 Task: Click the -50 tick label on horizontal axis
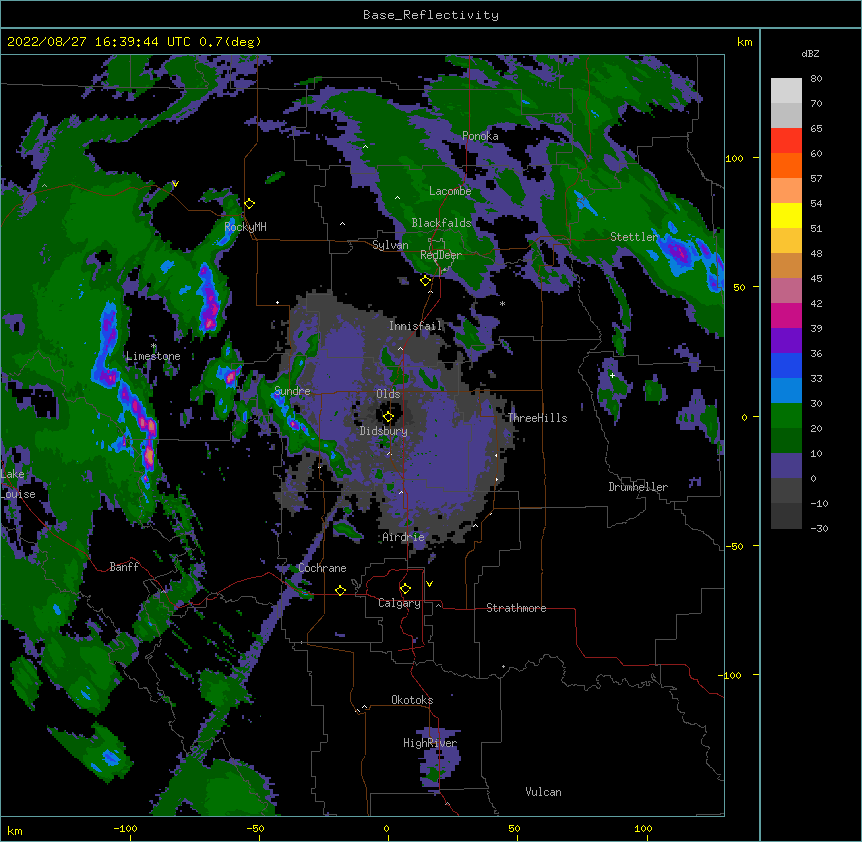pyautogui.click(x=255, y=828)
